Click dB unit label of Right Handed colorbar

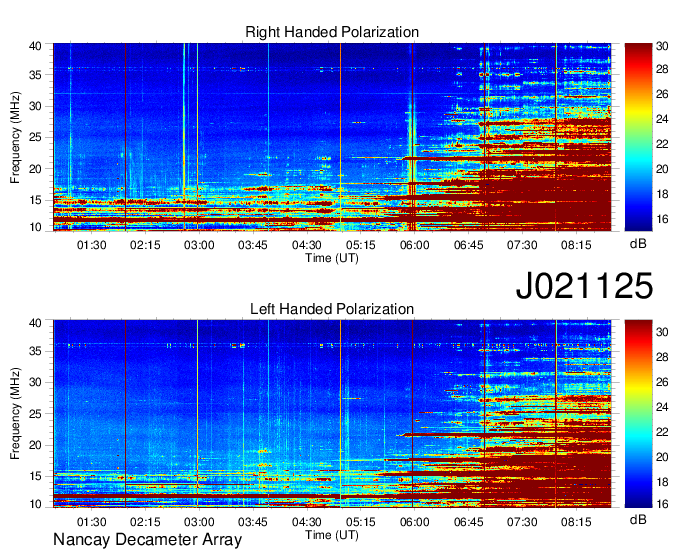point(638,244)
